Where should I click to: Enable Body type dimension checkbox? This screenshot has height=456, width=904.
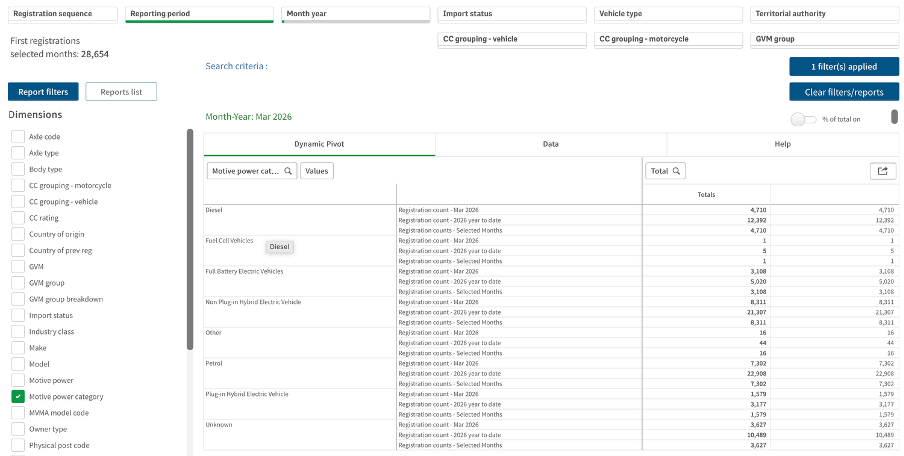pyautogui.click(x=18, y=169)
